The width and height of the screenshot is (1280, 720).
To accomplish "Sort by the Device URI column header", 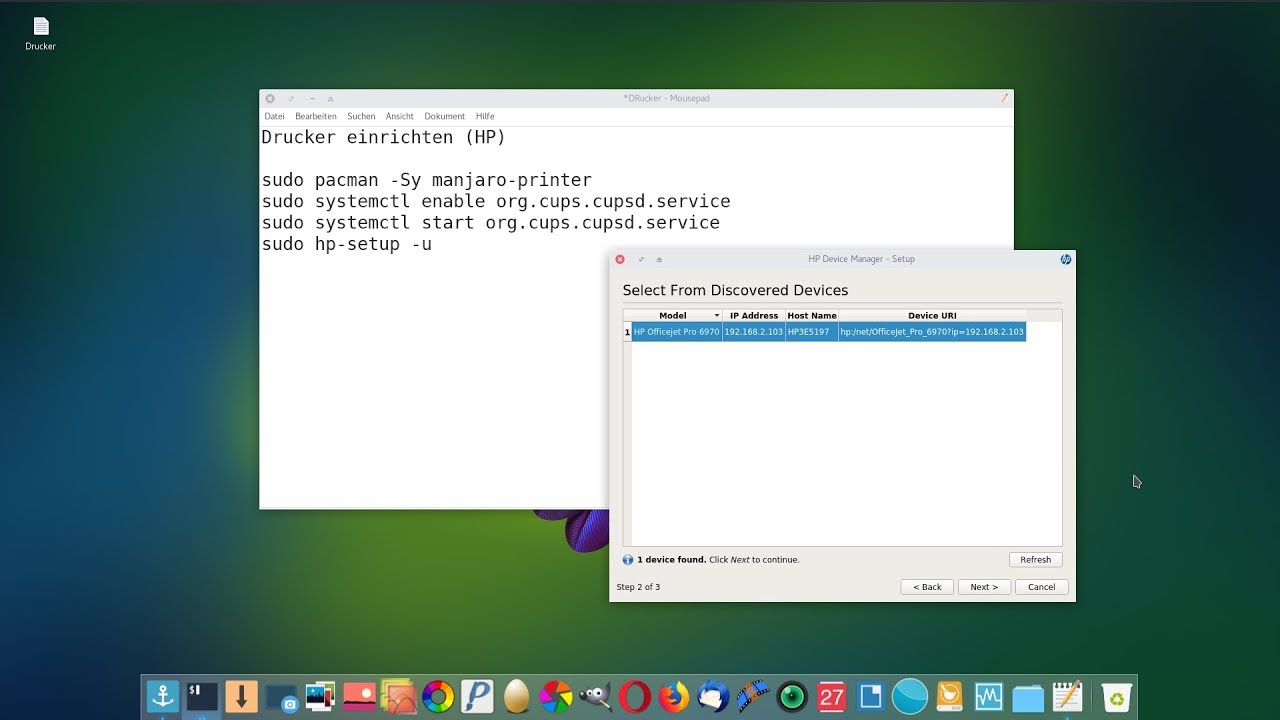I will (x=932, y=316).
